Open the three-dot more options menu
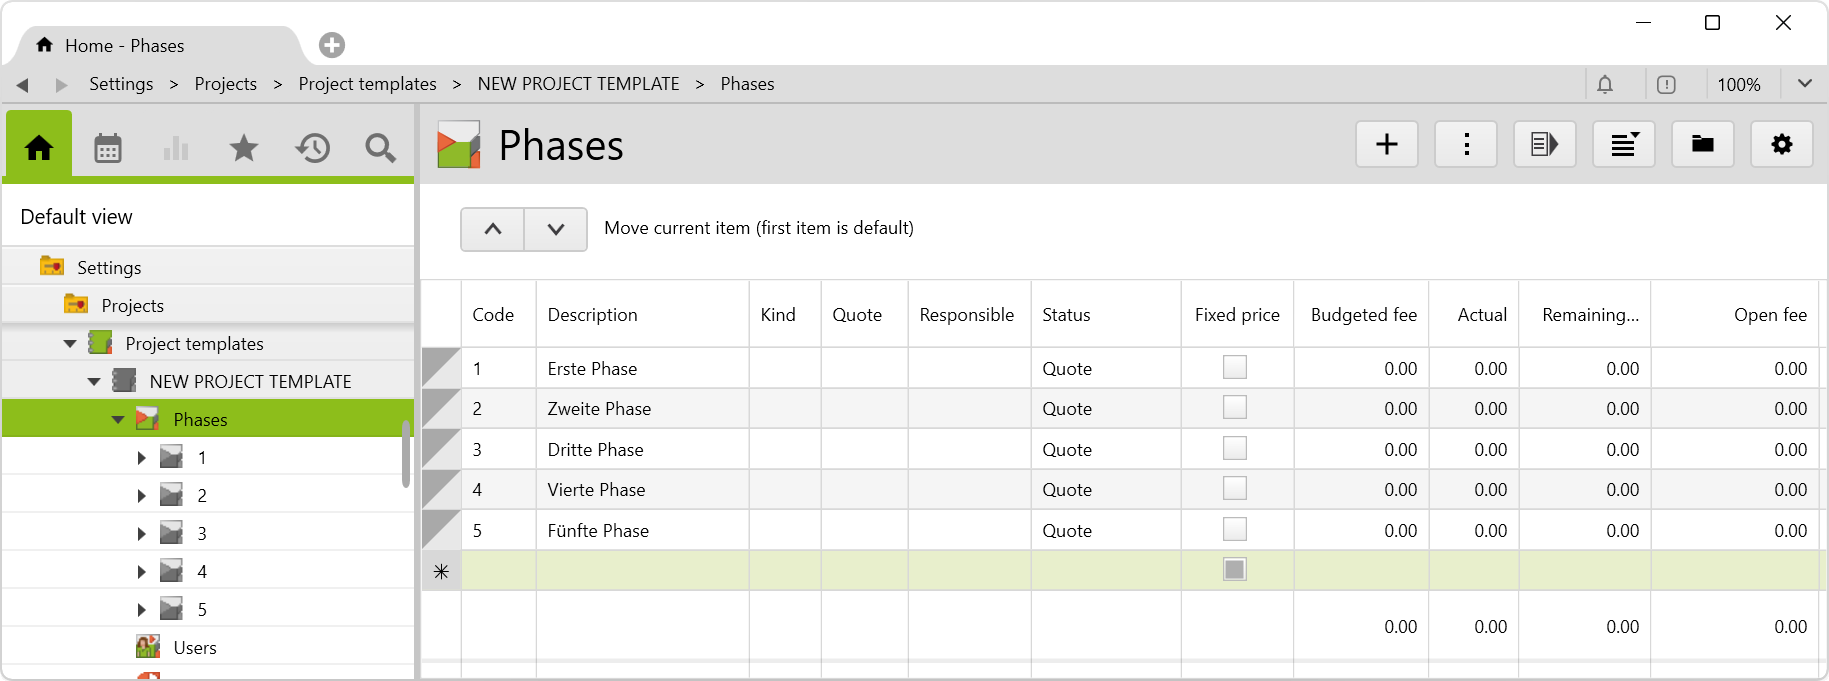The width and height of the screenshot is (1829, 681). pos(1466,145)
